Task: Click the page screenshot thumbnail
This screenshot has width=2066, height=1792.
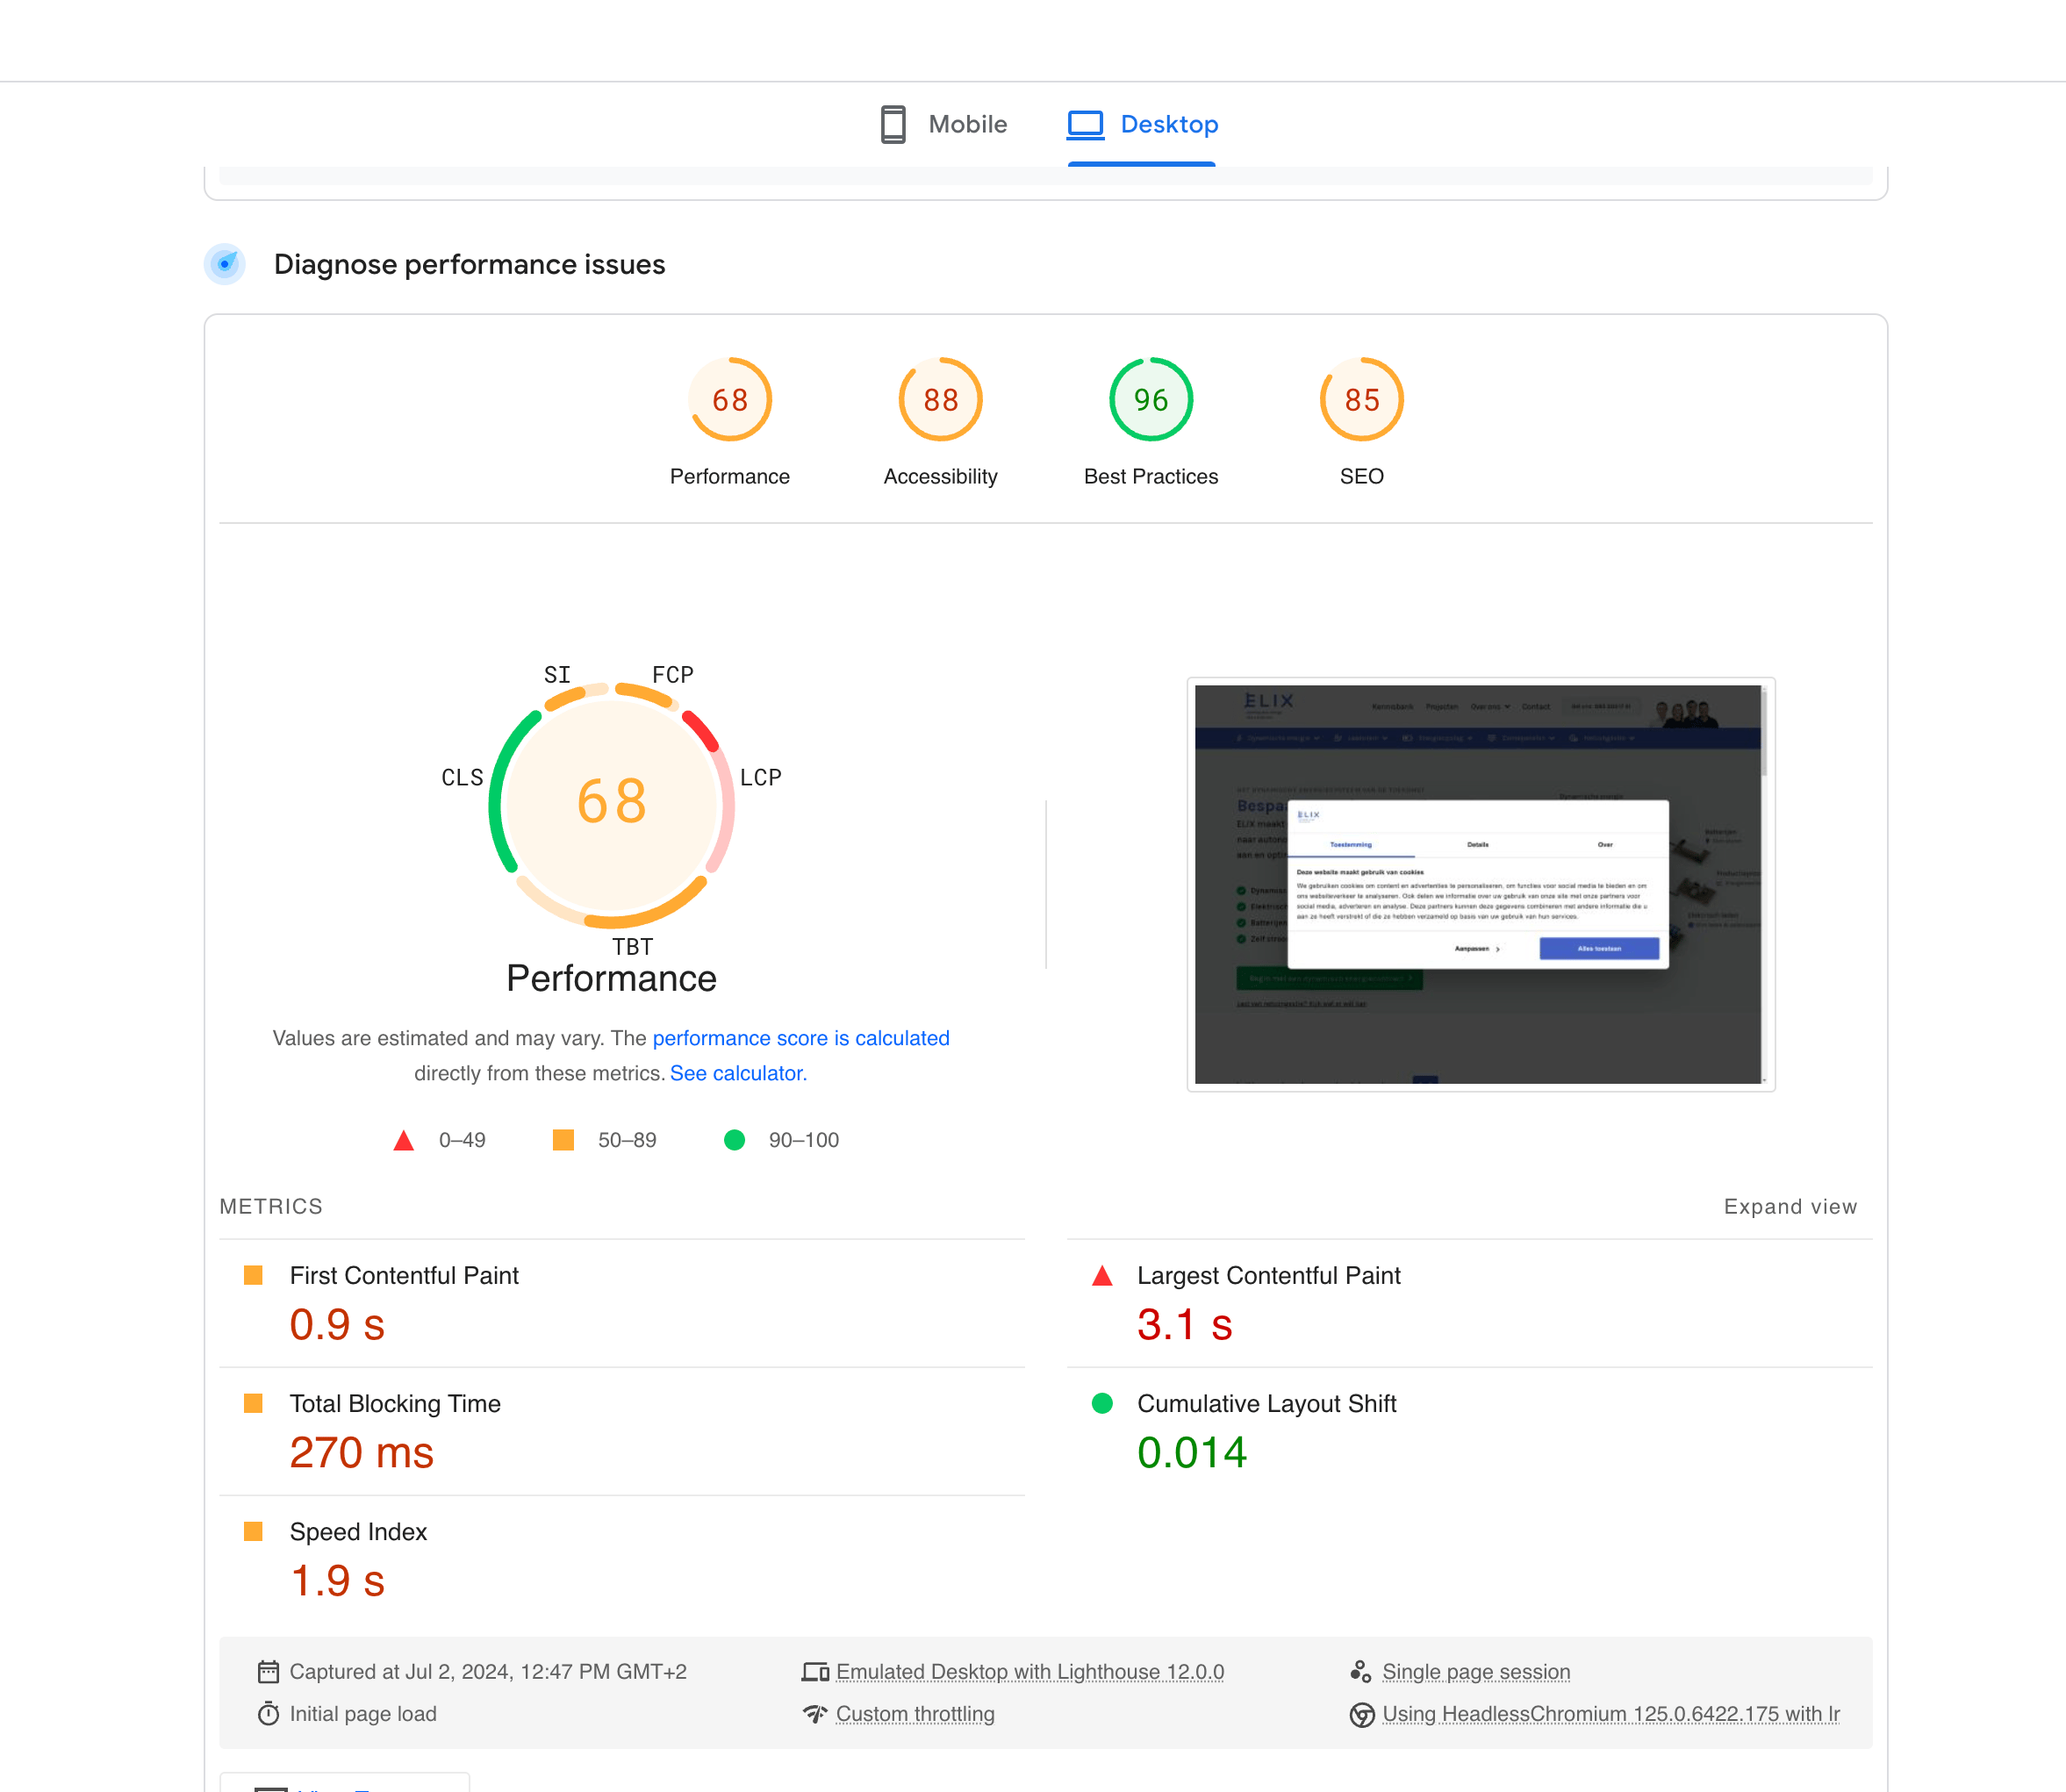Action: click(1479, 884)
